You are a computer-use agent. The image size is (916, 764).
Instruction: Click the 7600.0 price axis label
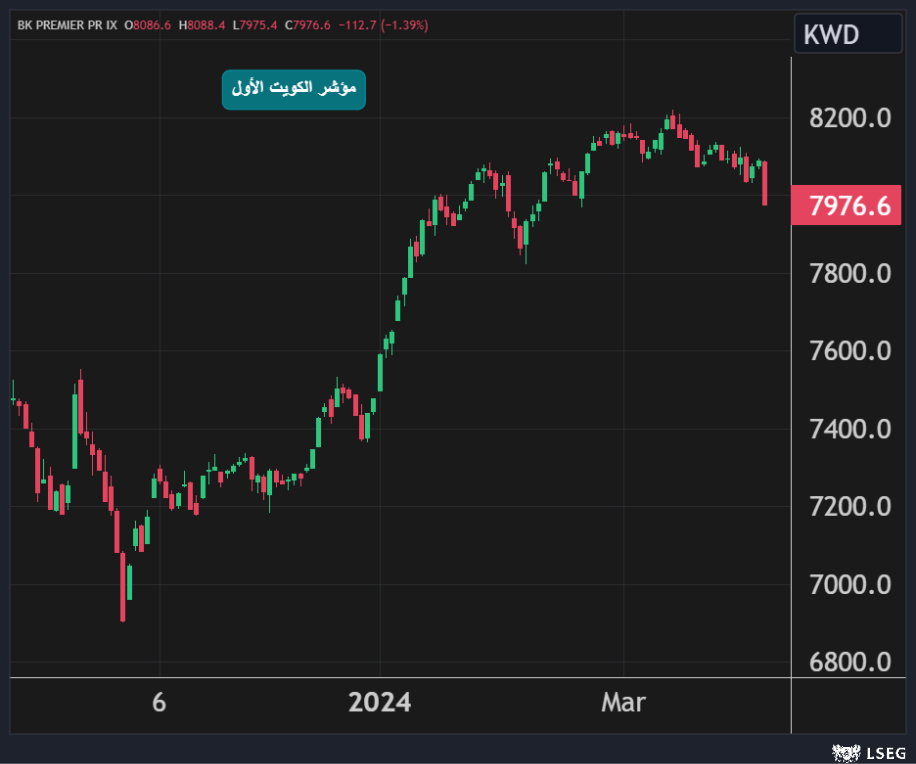coord(849,351)
